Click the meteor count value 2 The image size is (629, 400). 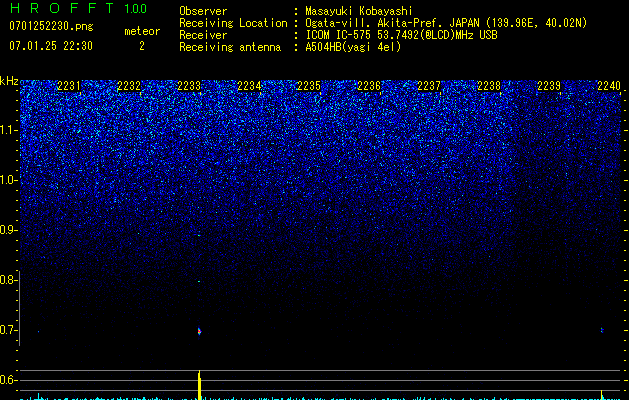pyautogui.click(x=142, y=46)
